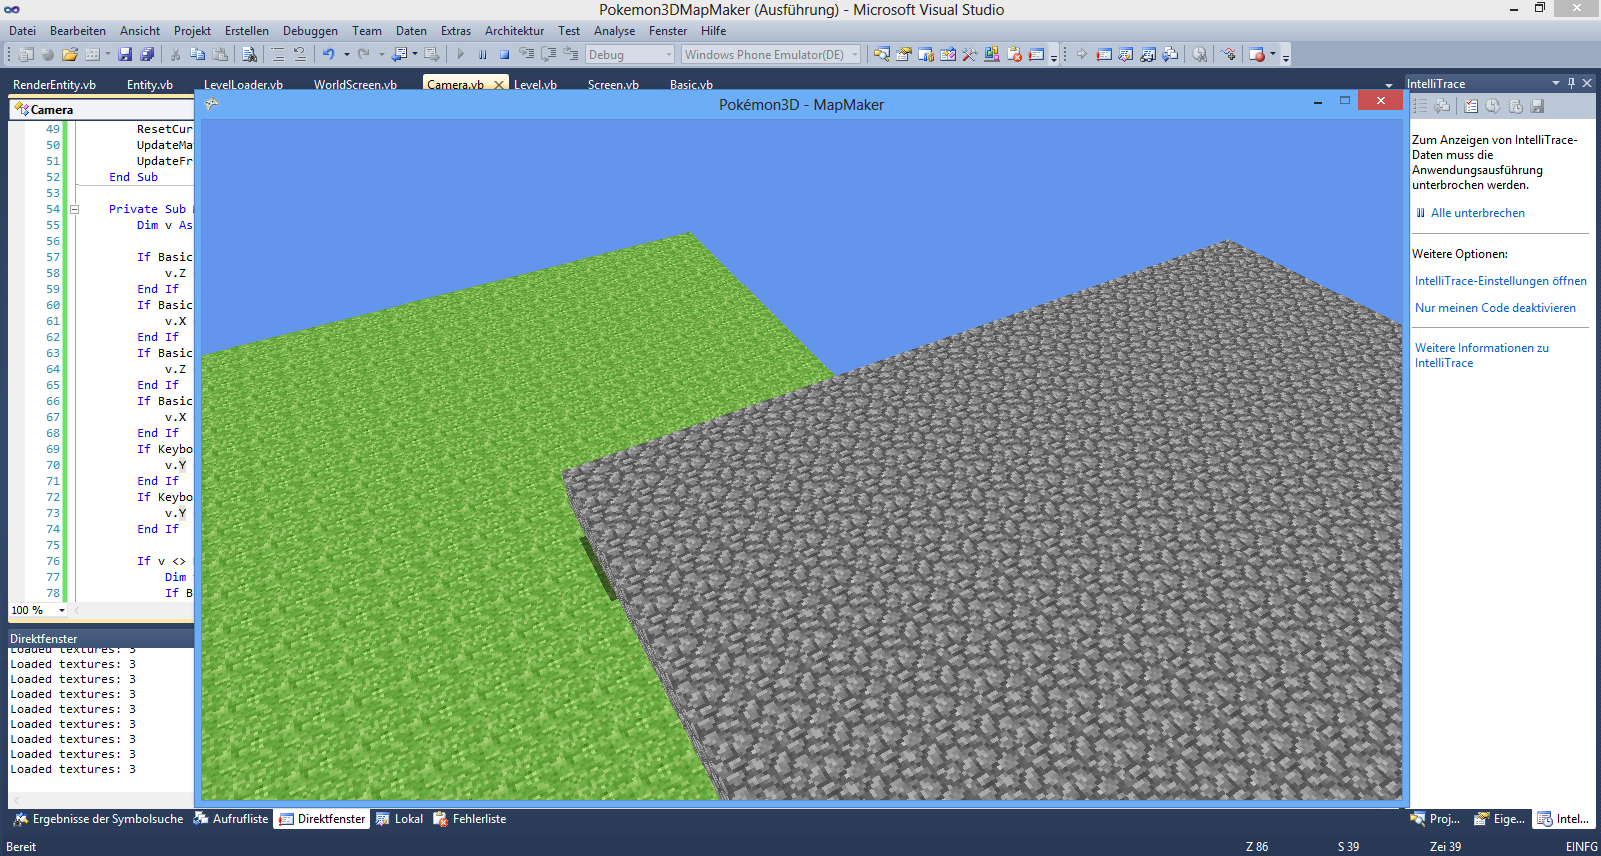Click Nur meinen Code deaktivieren link
The height and width of the screenshot is (856, 1601).
tap(1495, 308)
